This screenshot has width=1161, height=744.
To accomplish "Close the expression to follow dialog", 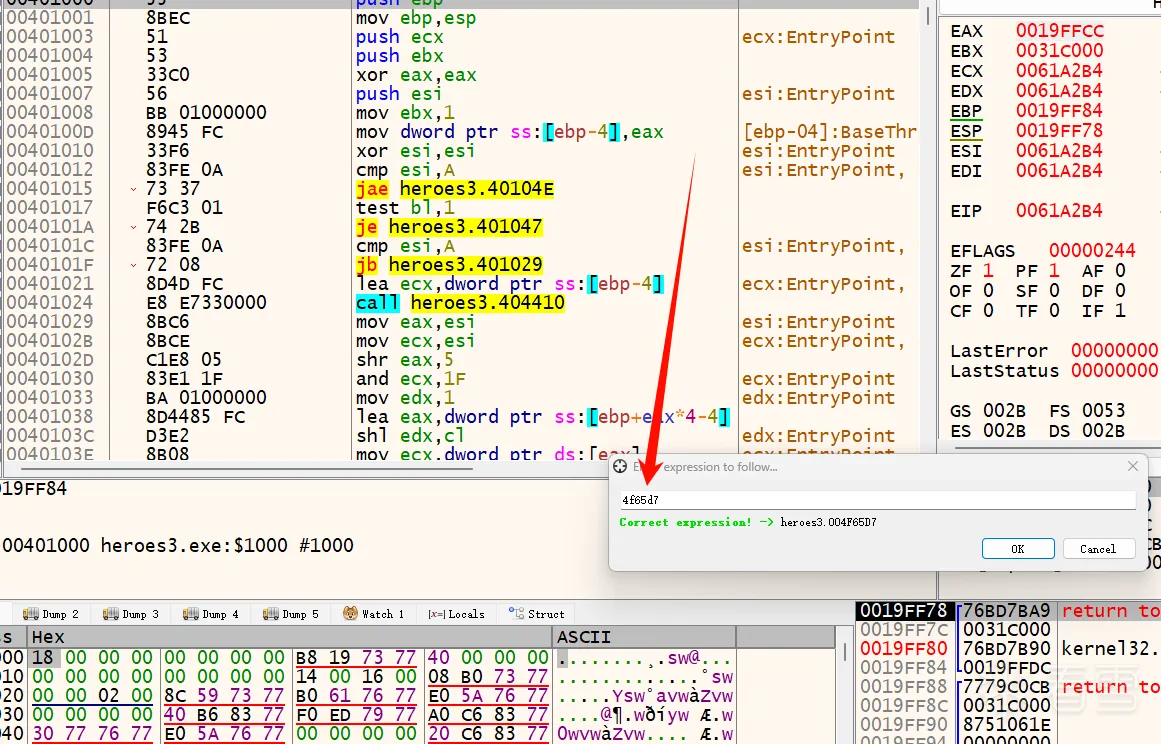I will [x=1132, y=466].
